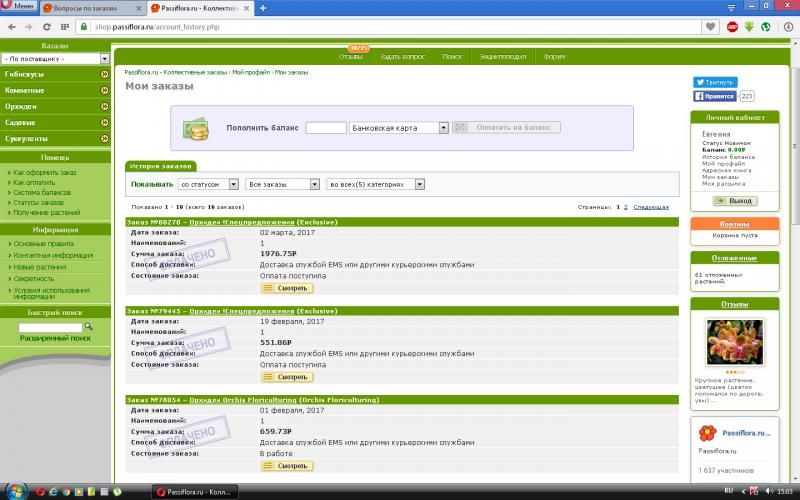The image size is (800, 500).
Task: Open the 'со статусом' filter dropdown
Action: (208, 184)
